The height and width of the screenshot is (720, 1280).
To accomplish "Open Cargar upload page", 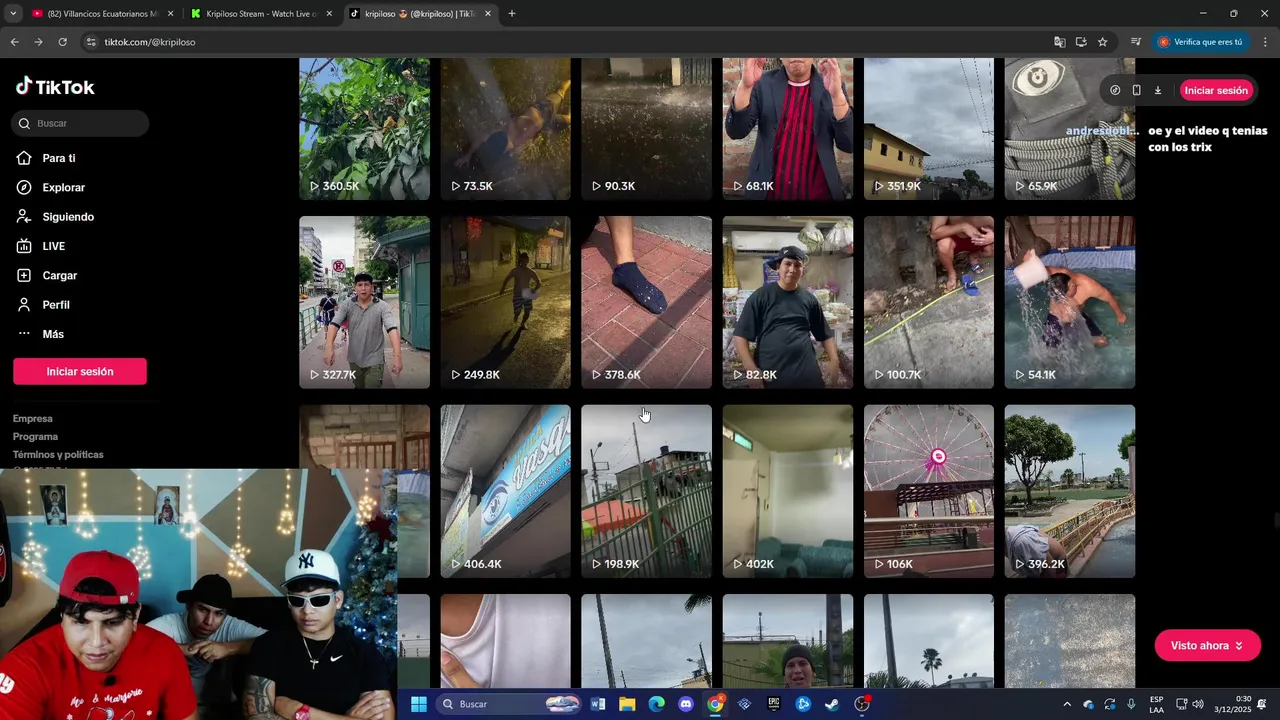I will click(59, 275).
